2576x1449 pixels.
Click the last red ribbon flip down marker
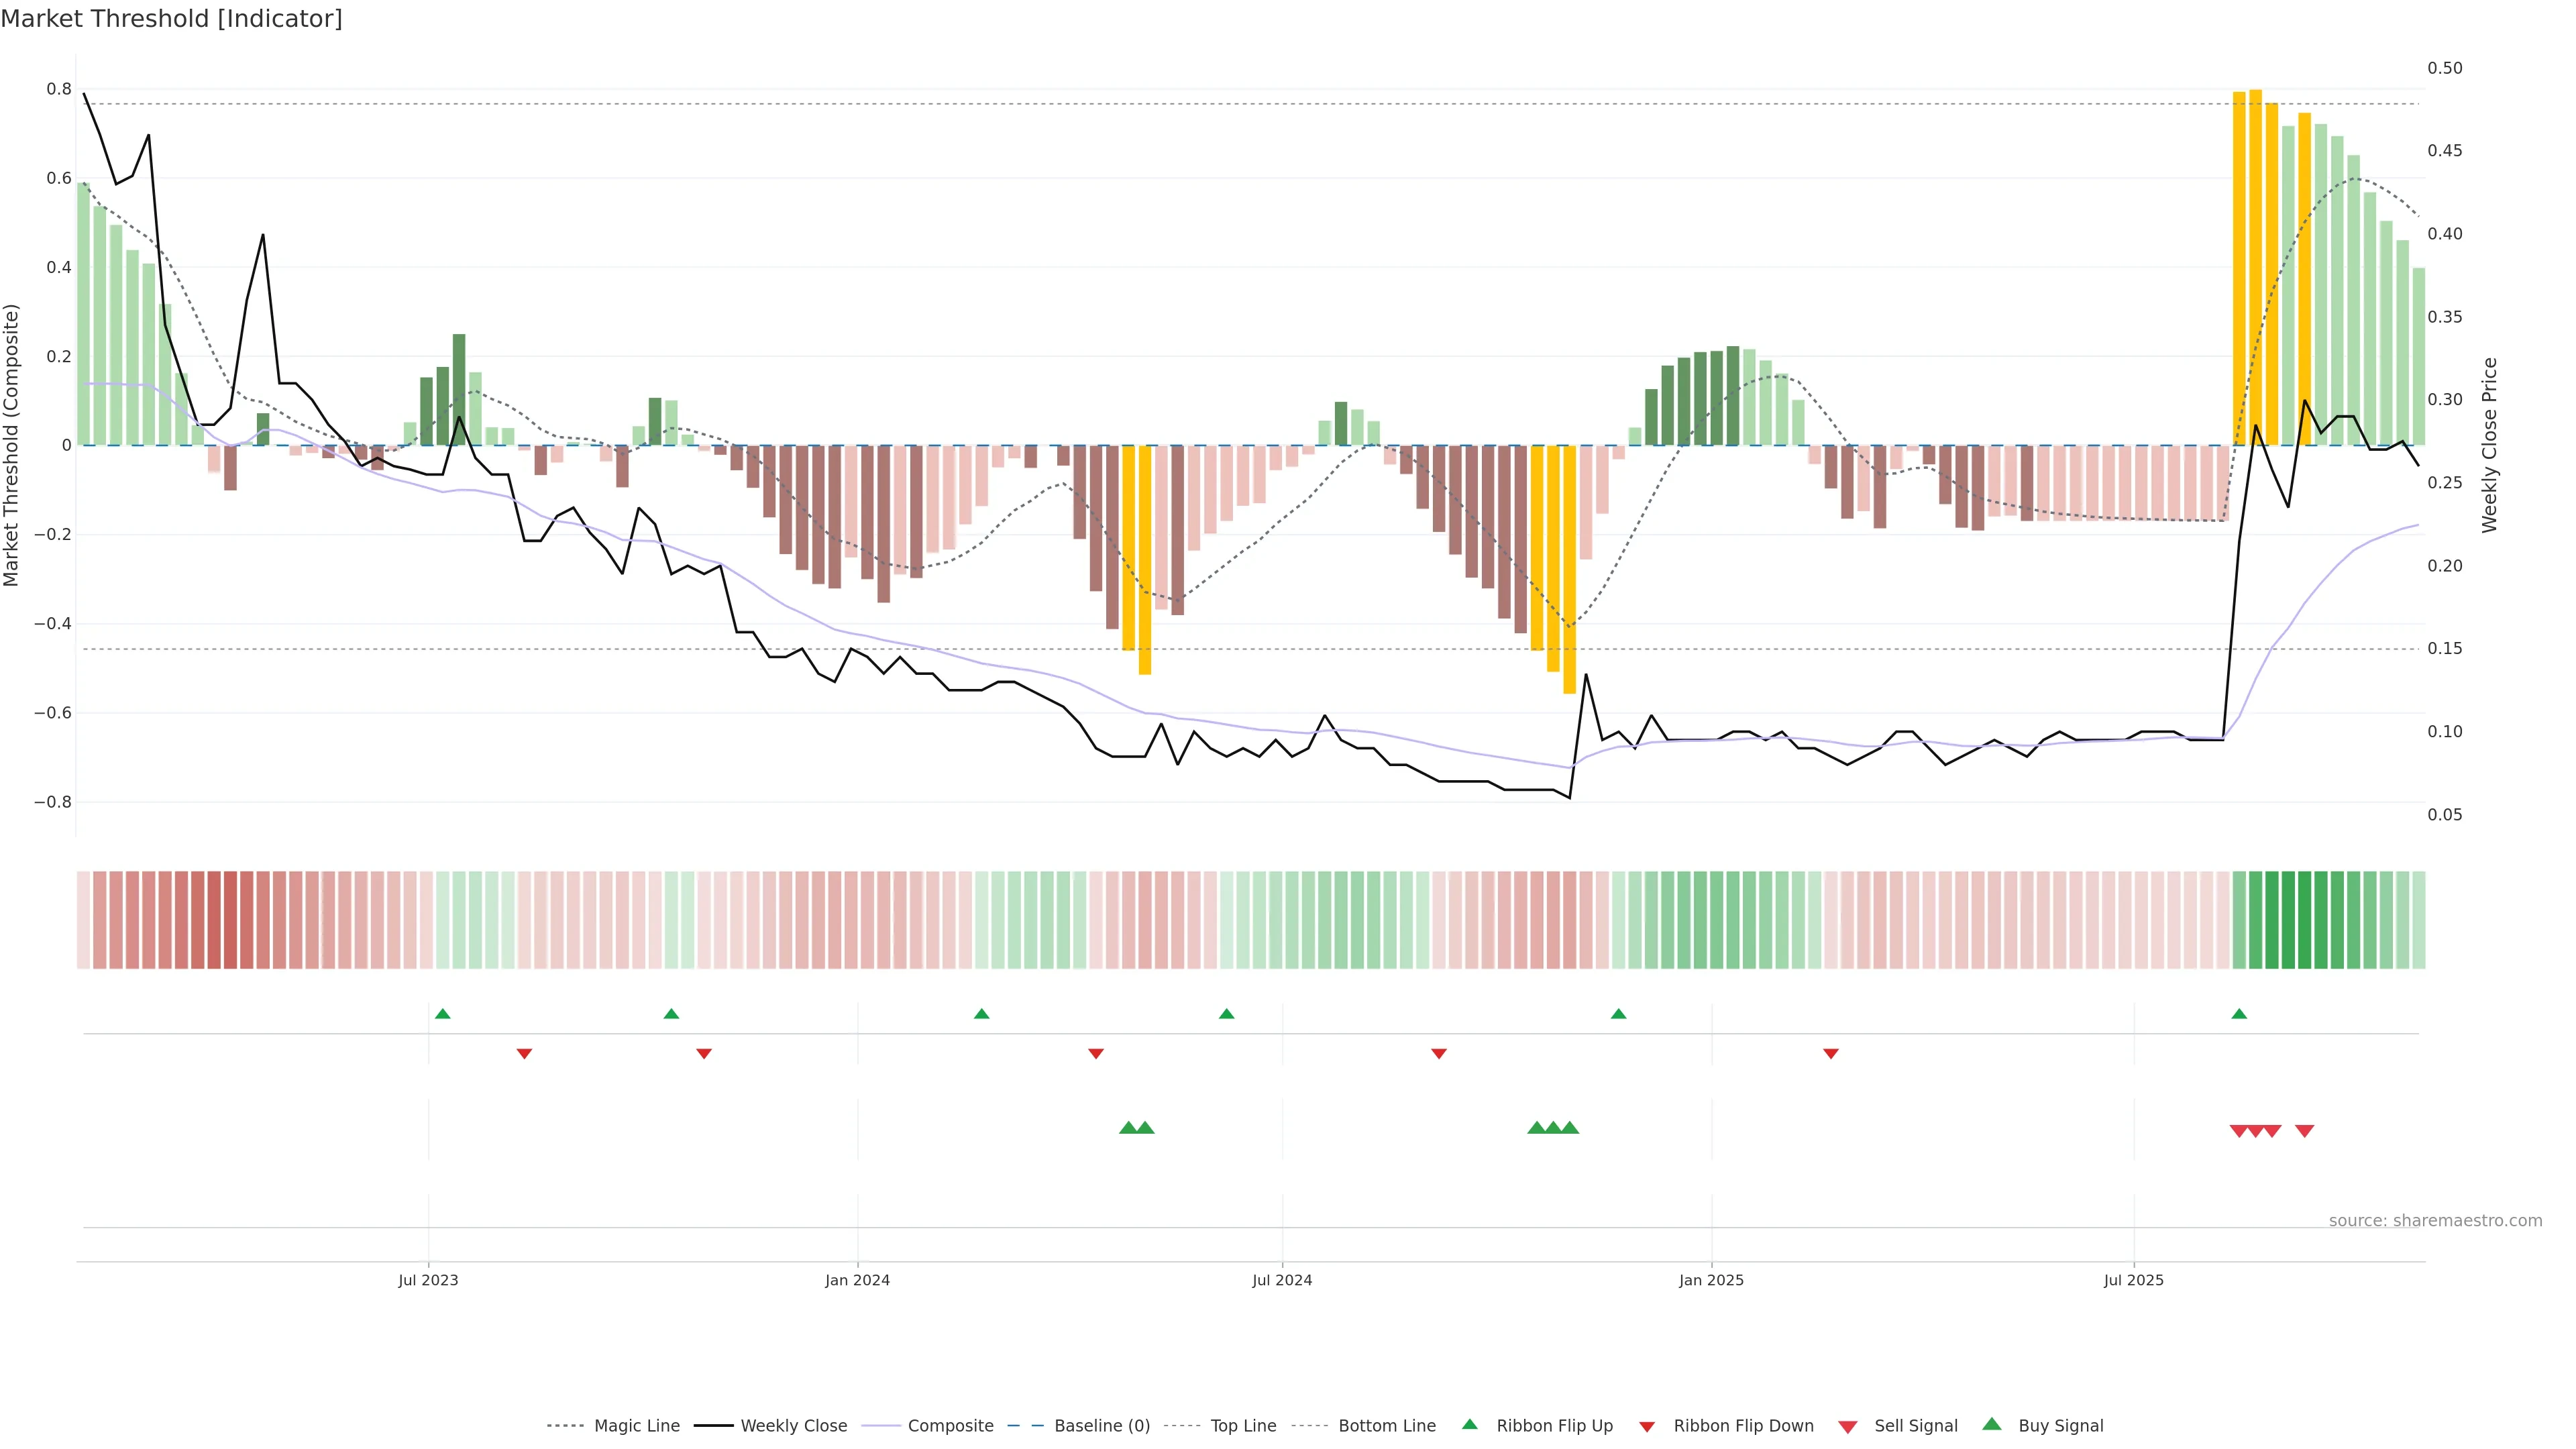tap(1830, 1053)
